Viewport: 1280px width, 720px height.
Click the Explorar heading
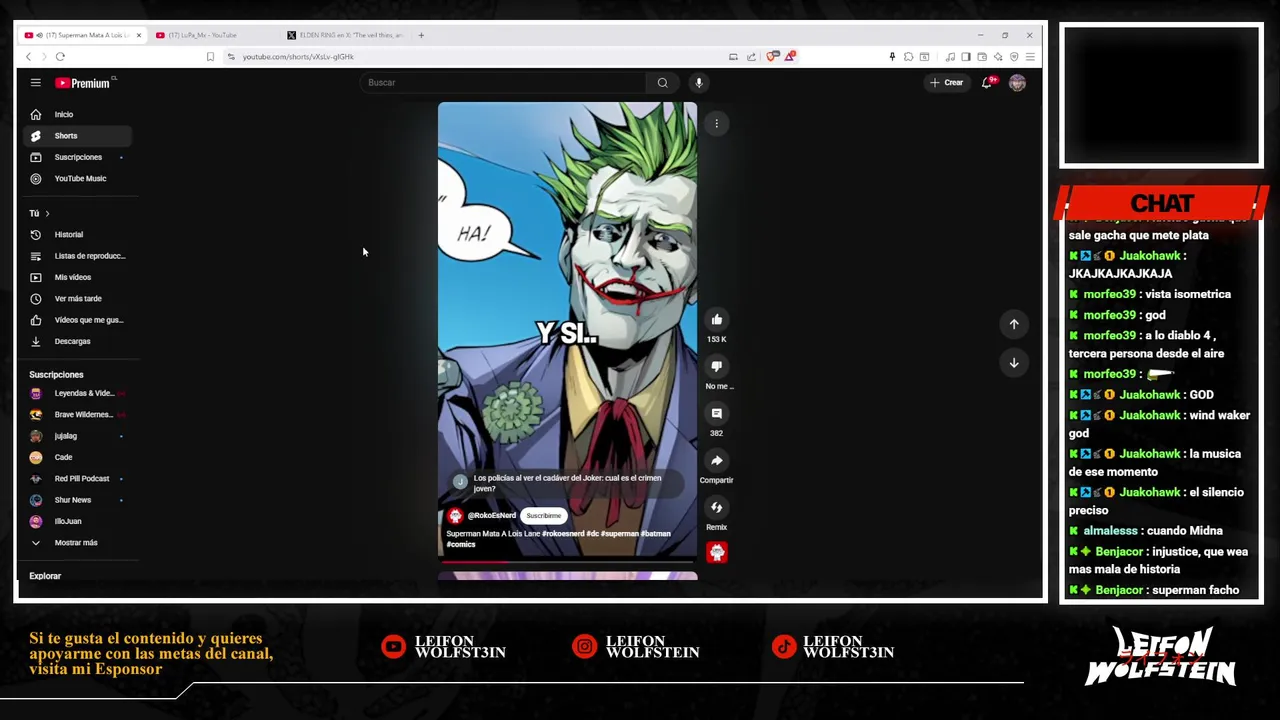[45, 576]
